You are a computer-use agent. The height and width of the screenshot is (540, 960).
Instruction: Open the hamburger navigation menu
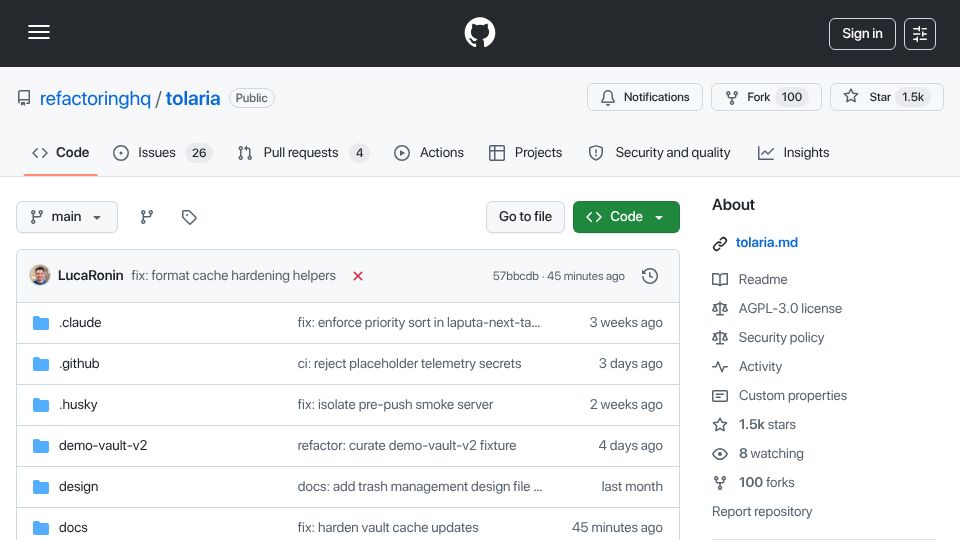pyautogui.click(x=39, y=32)
